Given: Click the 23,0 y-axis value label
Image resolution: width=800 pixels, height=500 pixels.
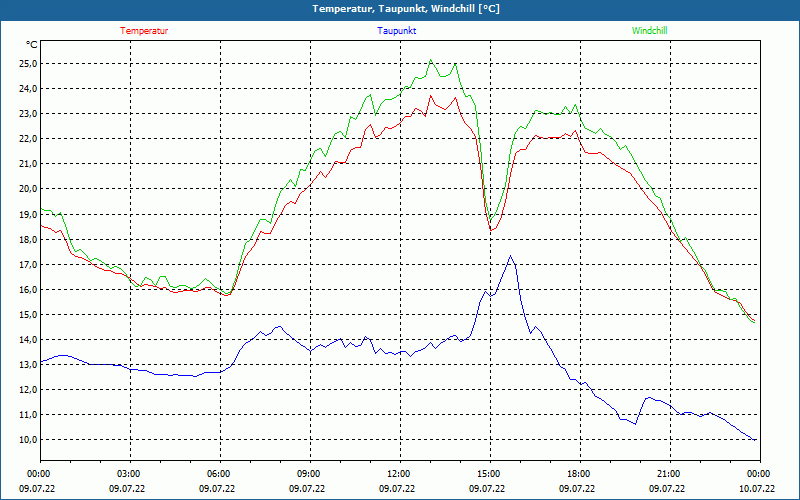Looking at the screenshot, I should [x=27, y=113].
